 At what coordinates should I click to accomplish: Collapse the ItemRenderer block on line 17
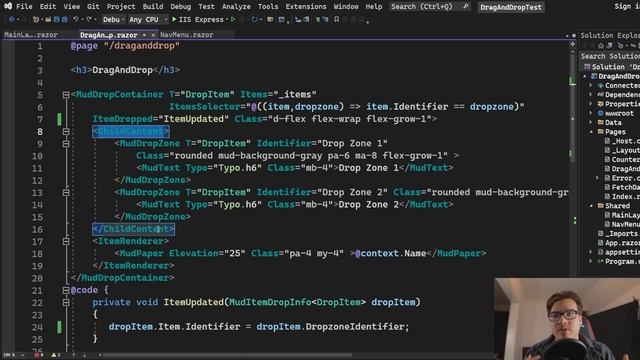point(66,242)
